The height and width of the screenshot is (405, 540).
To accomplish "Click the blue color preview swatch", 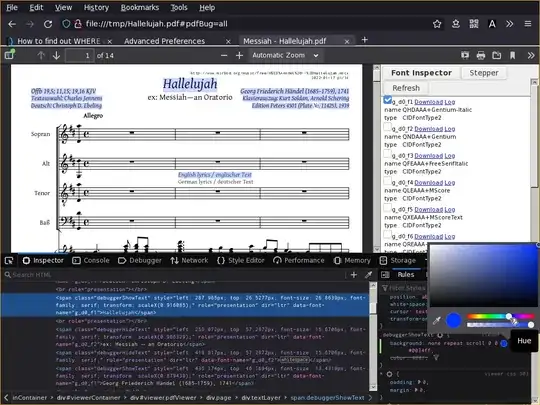I will click(x=454, y=320).
